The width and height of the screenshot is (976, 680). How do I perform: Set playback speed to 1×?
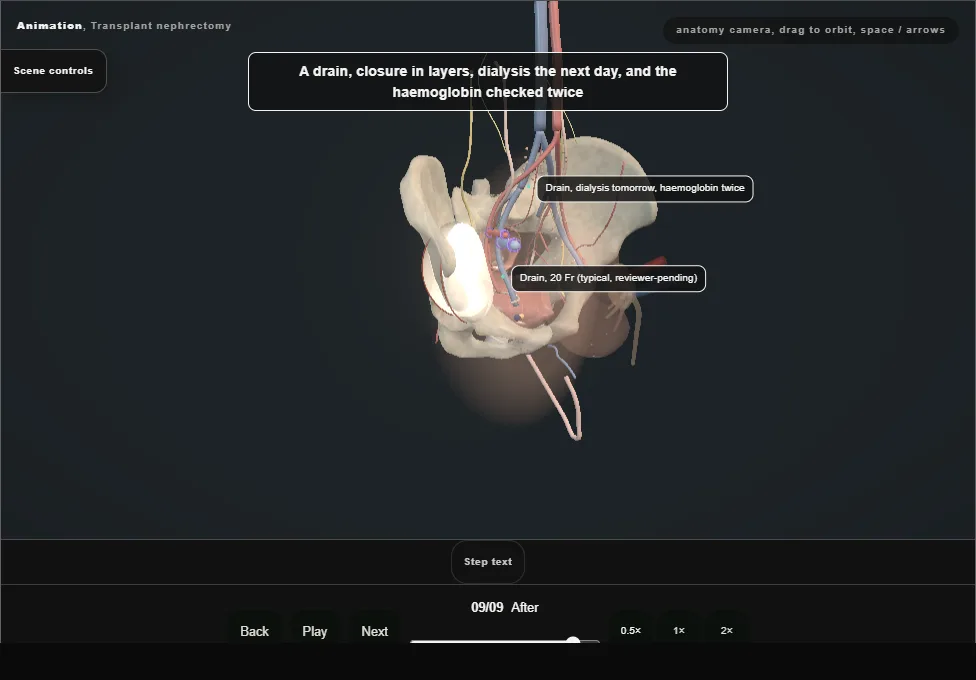[679, 630]
